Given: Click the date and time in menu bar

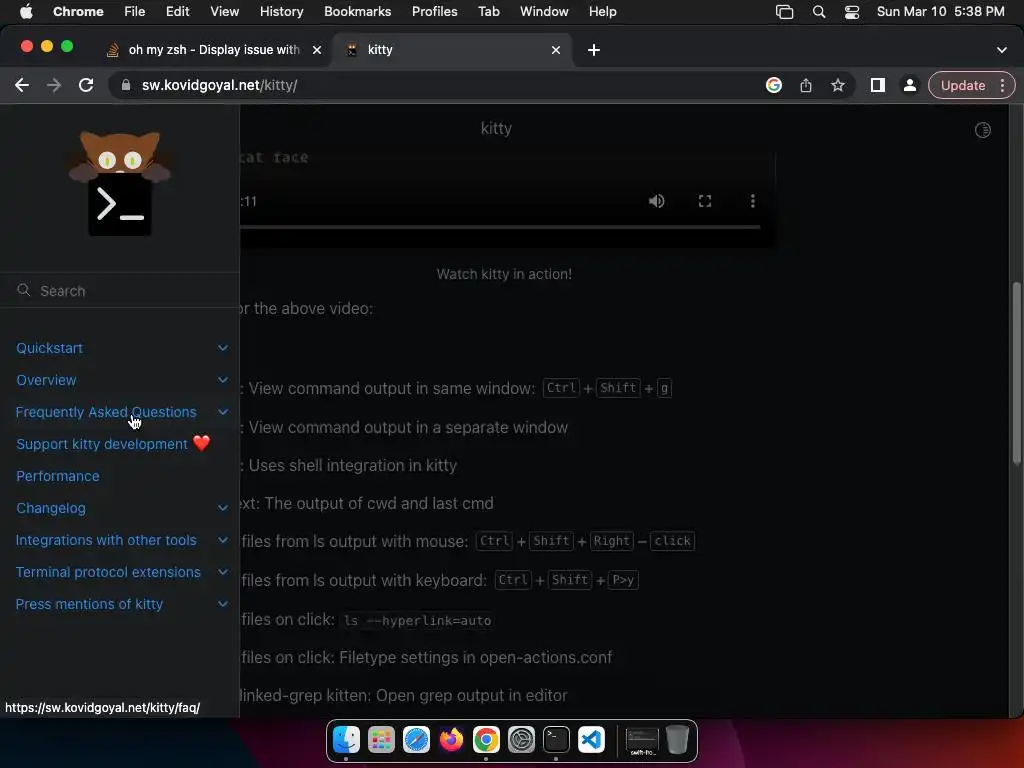Looking at the screenshot, I should [x=940, y=11].
